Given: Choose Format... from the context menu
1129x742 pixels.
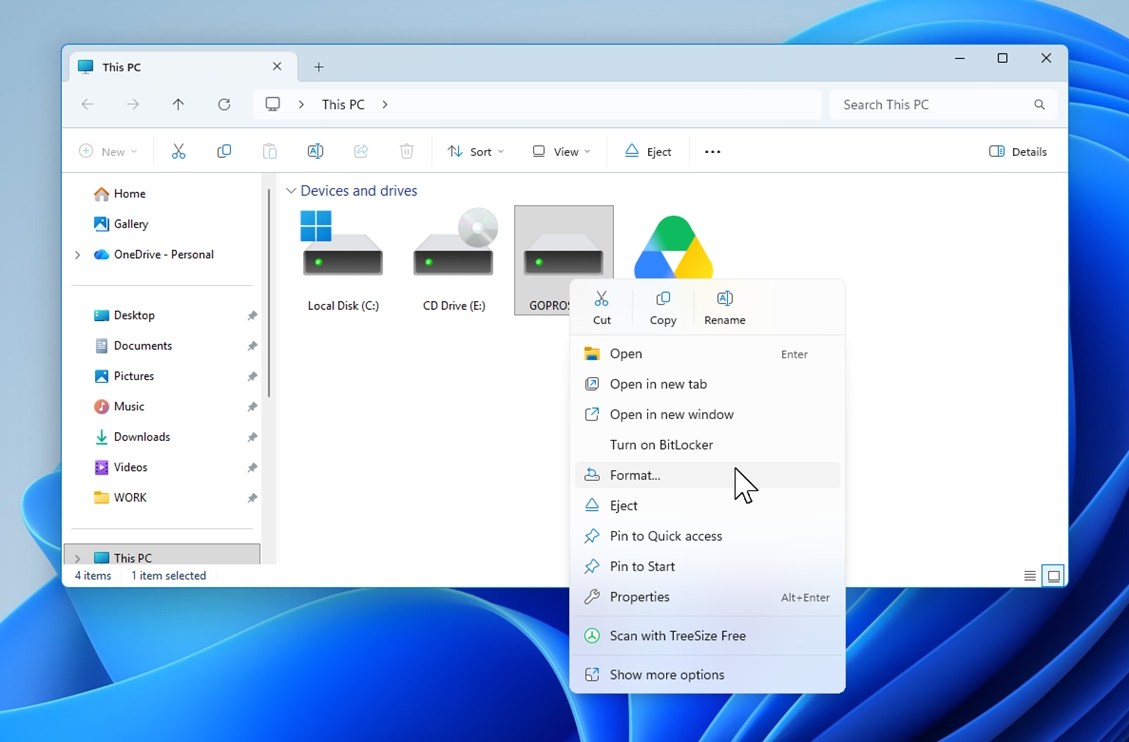Looking at the screenshot, I should coord(707,475).
